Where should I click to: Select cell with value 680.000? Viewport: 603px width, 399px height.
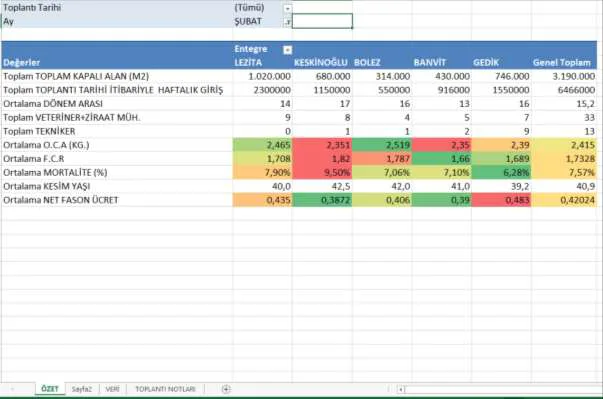(322, 76)
